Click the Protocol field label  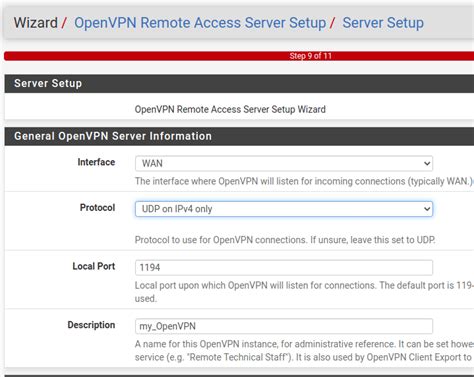click(97, 208)
